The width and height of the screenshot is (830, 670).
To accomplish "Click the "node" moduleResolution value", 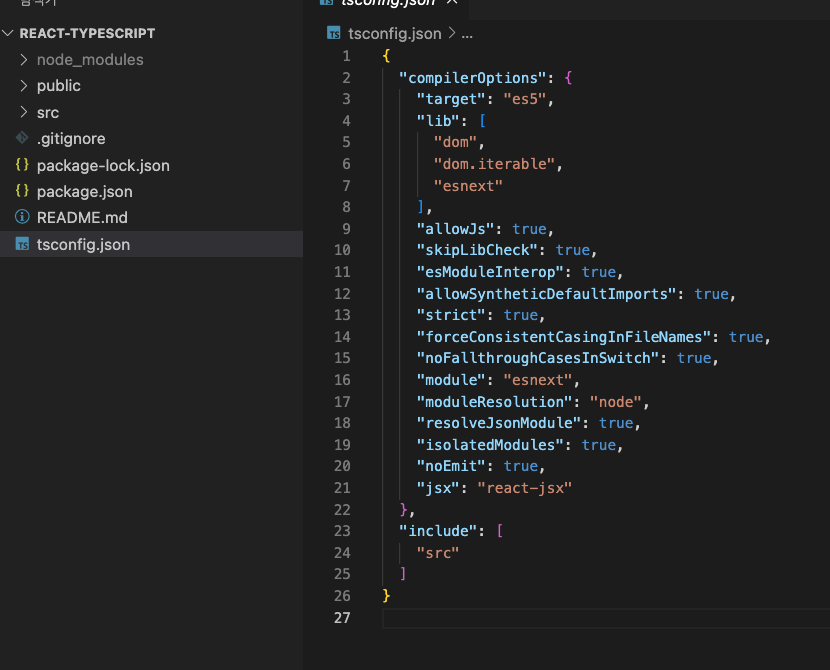I will [x=616, y=402].
